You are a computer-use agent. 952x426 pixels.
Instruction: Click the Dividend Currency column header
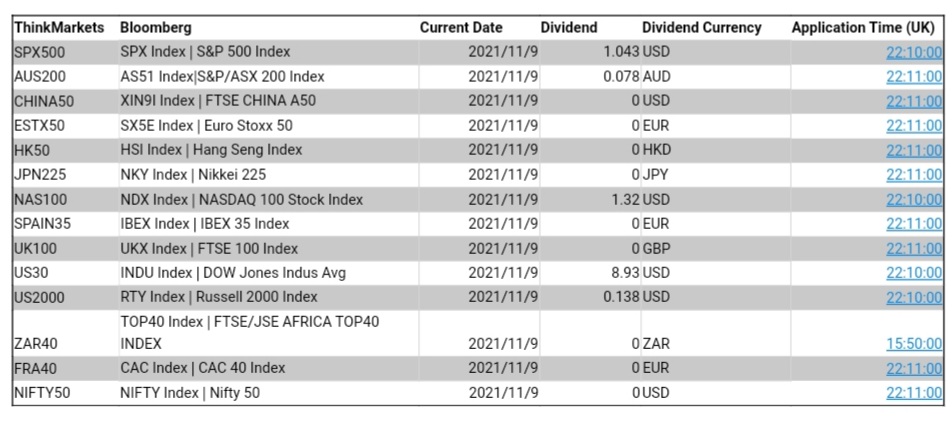701,28
